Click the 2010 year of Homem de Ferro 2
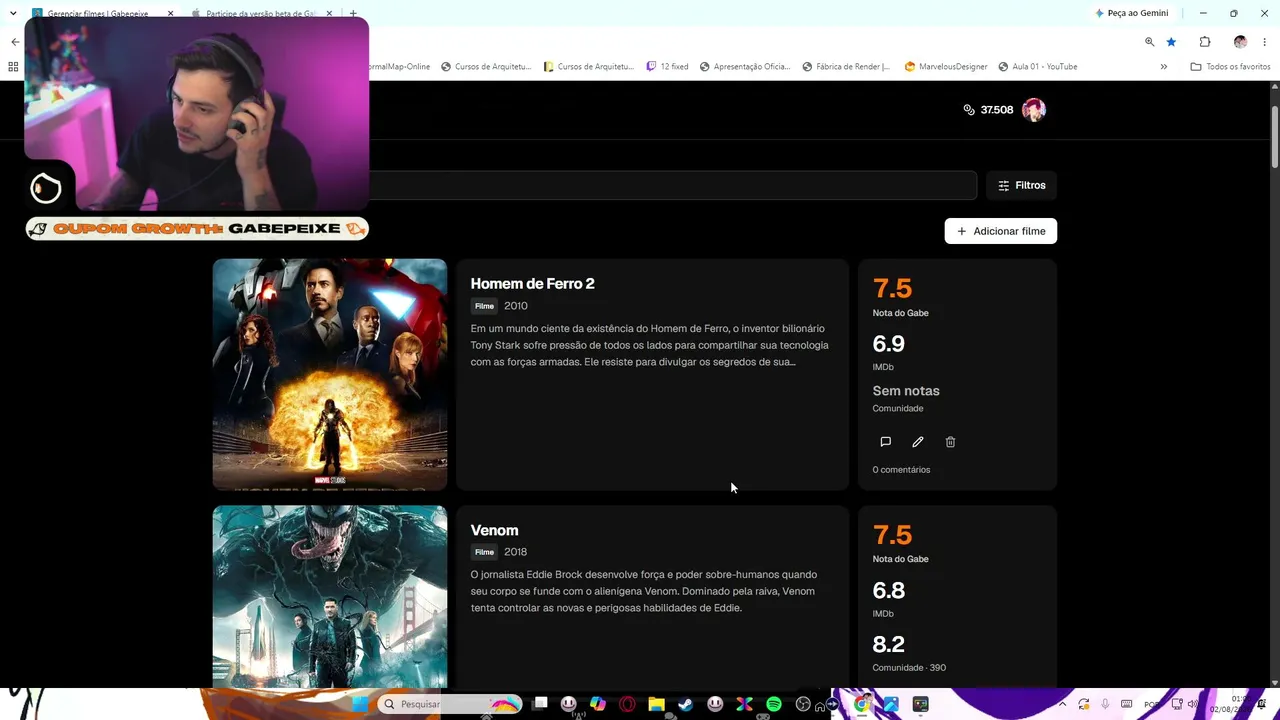 pyautogui.click(x=516, y=306)
